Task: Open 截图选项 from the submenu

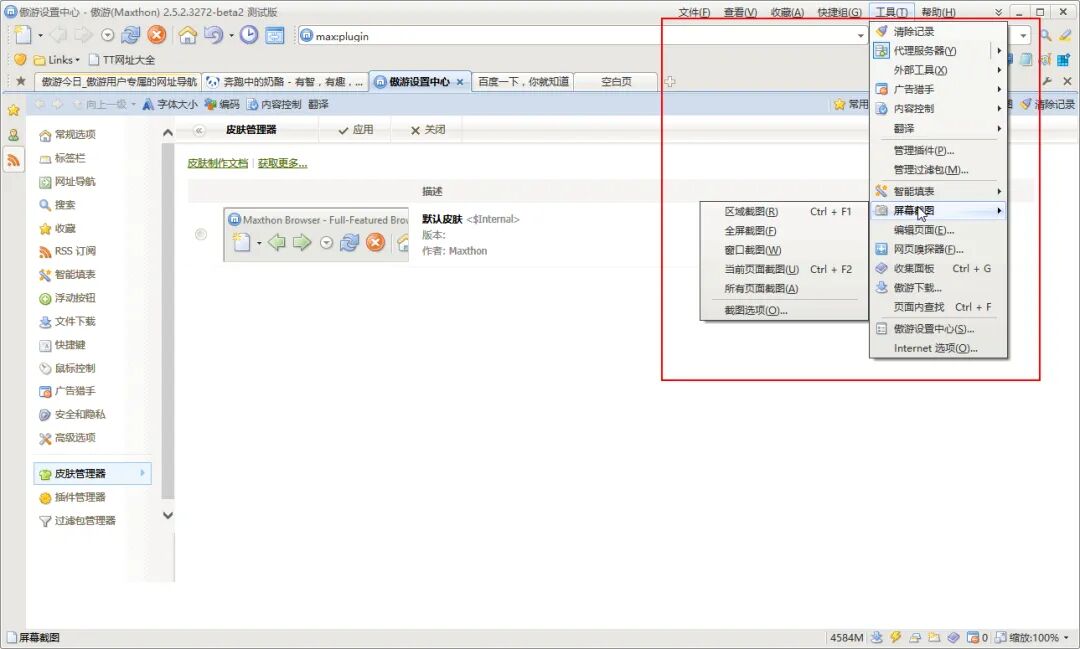Action: 783,310
